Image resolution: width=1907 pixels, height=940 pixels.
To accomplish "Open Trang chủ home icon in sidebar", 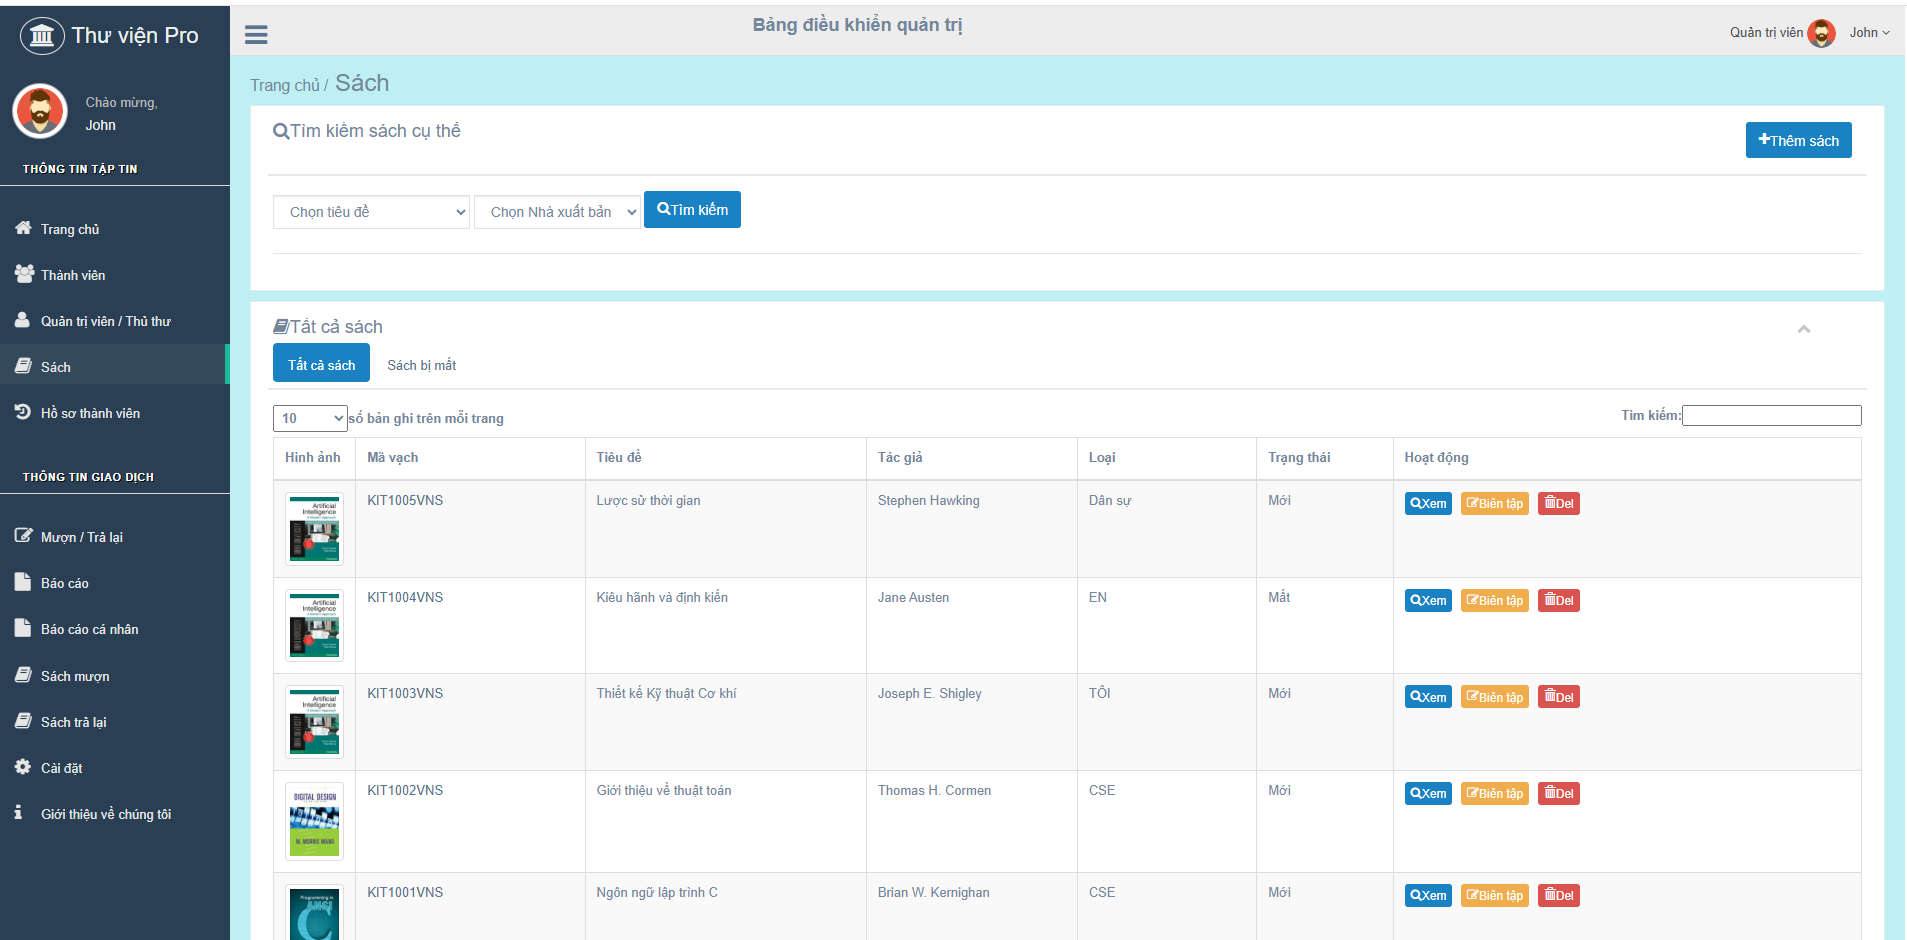I will pos(24,228).
